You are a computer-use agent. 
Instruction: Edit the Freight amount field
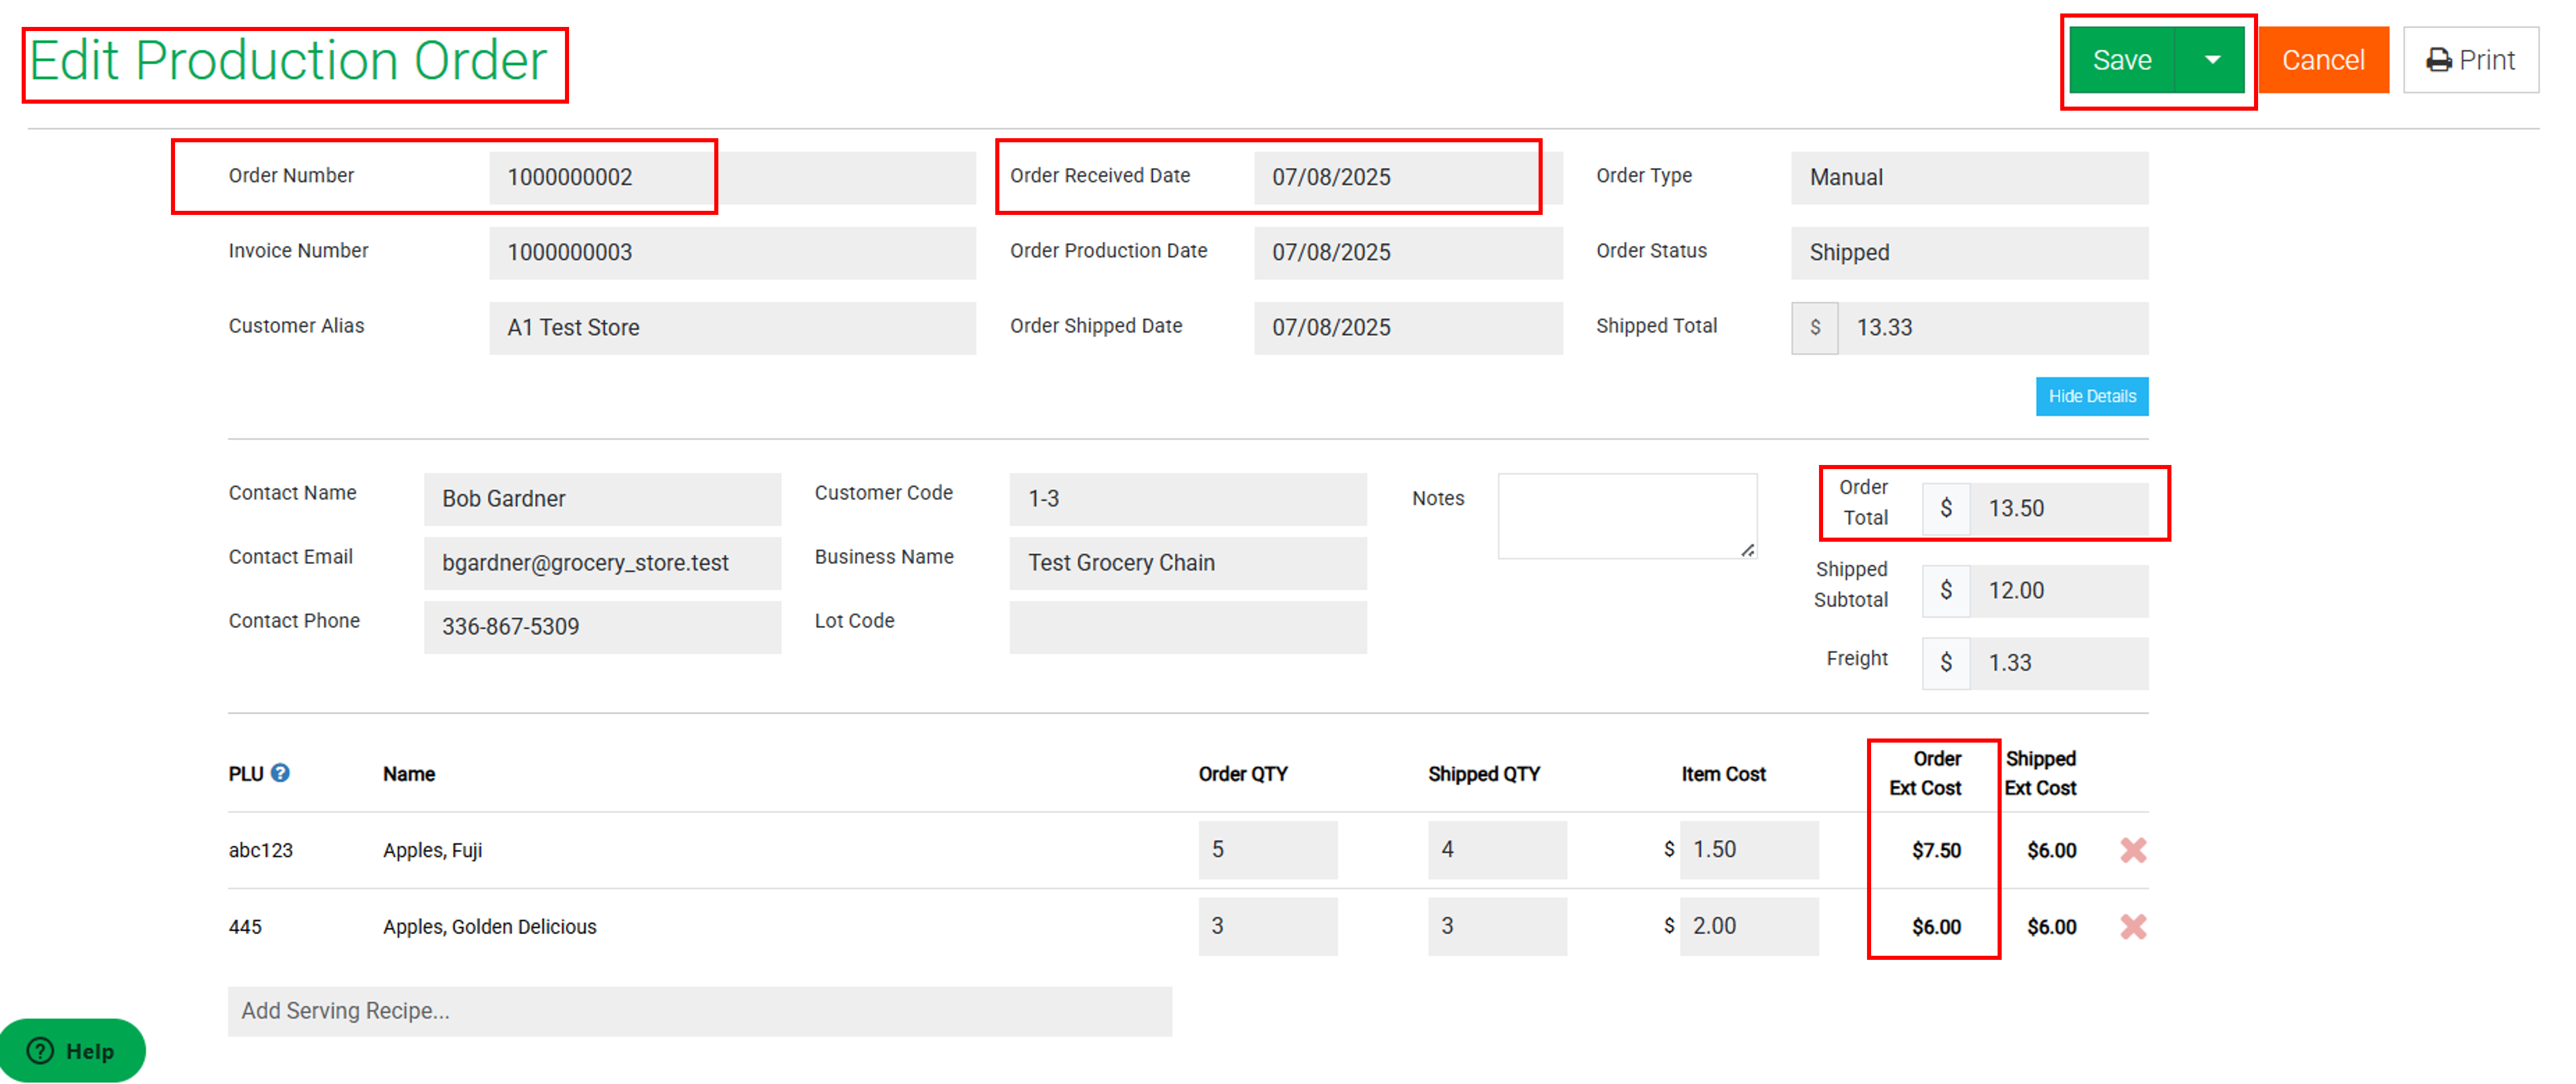[x=2058, y=663]
